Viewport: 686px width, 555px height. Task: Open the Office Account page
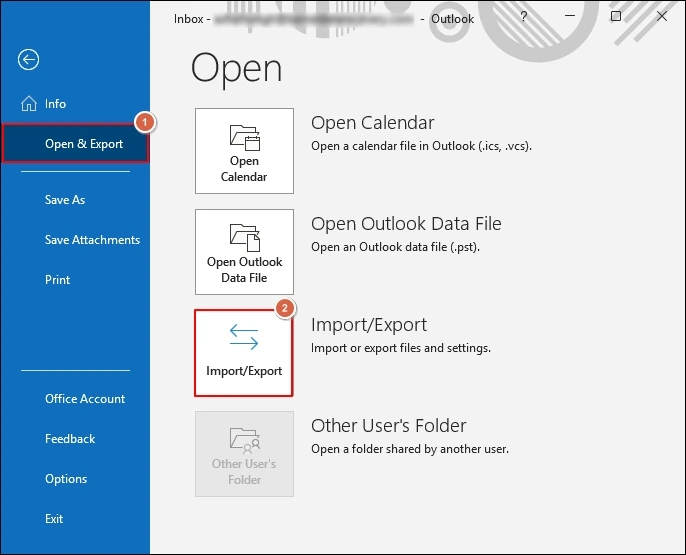[x=85, y=399]
